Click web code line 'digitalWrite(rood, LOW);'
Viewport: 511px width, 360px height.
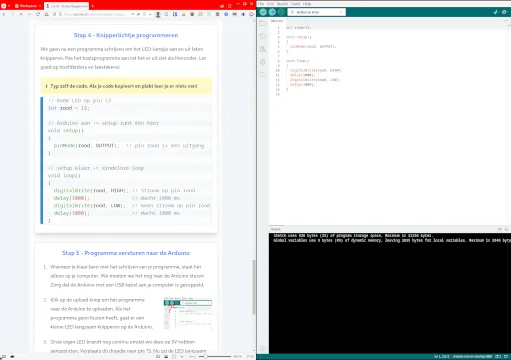pyautogui.click(x=89, y=205)
